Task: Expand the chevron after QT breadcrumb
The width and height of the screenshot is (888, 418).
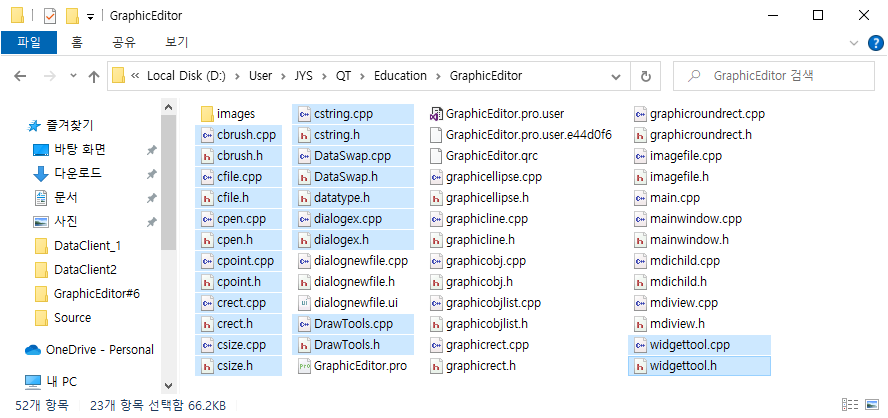Action: tap(362, 76)
